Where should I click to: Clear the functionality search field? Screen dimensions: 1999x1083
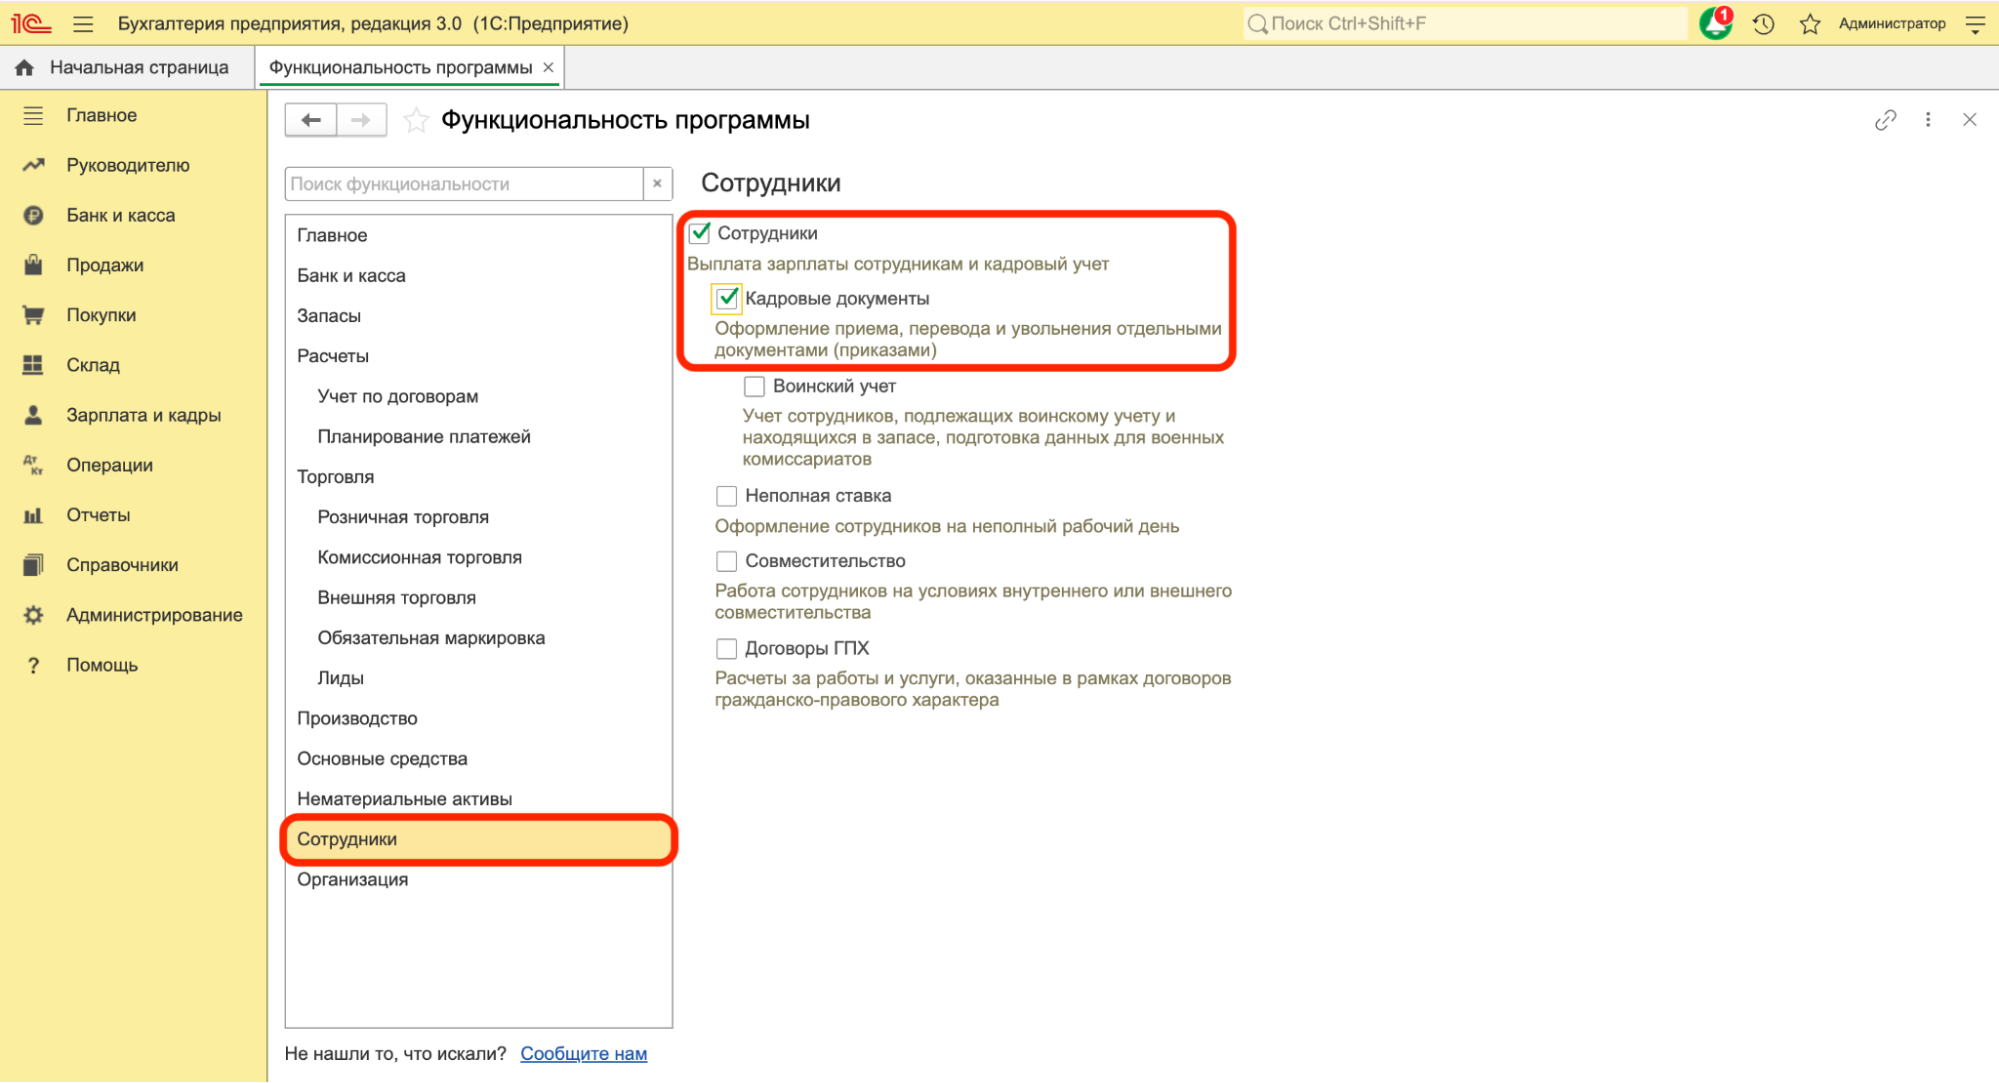[657, 184]
